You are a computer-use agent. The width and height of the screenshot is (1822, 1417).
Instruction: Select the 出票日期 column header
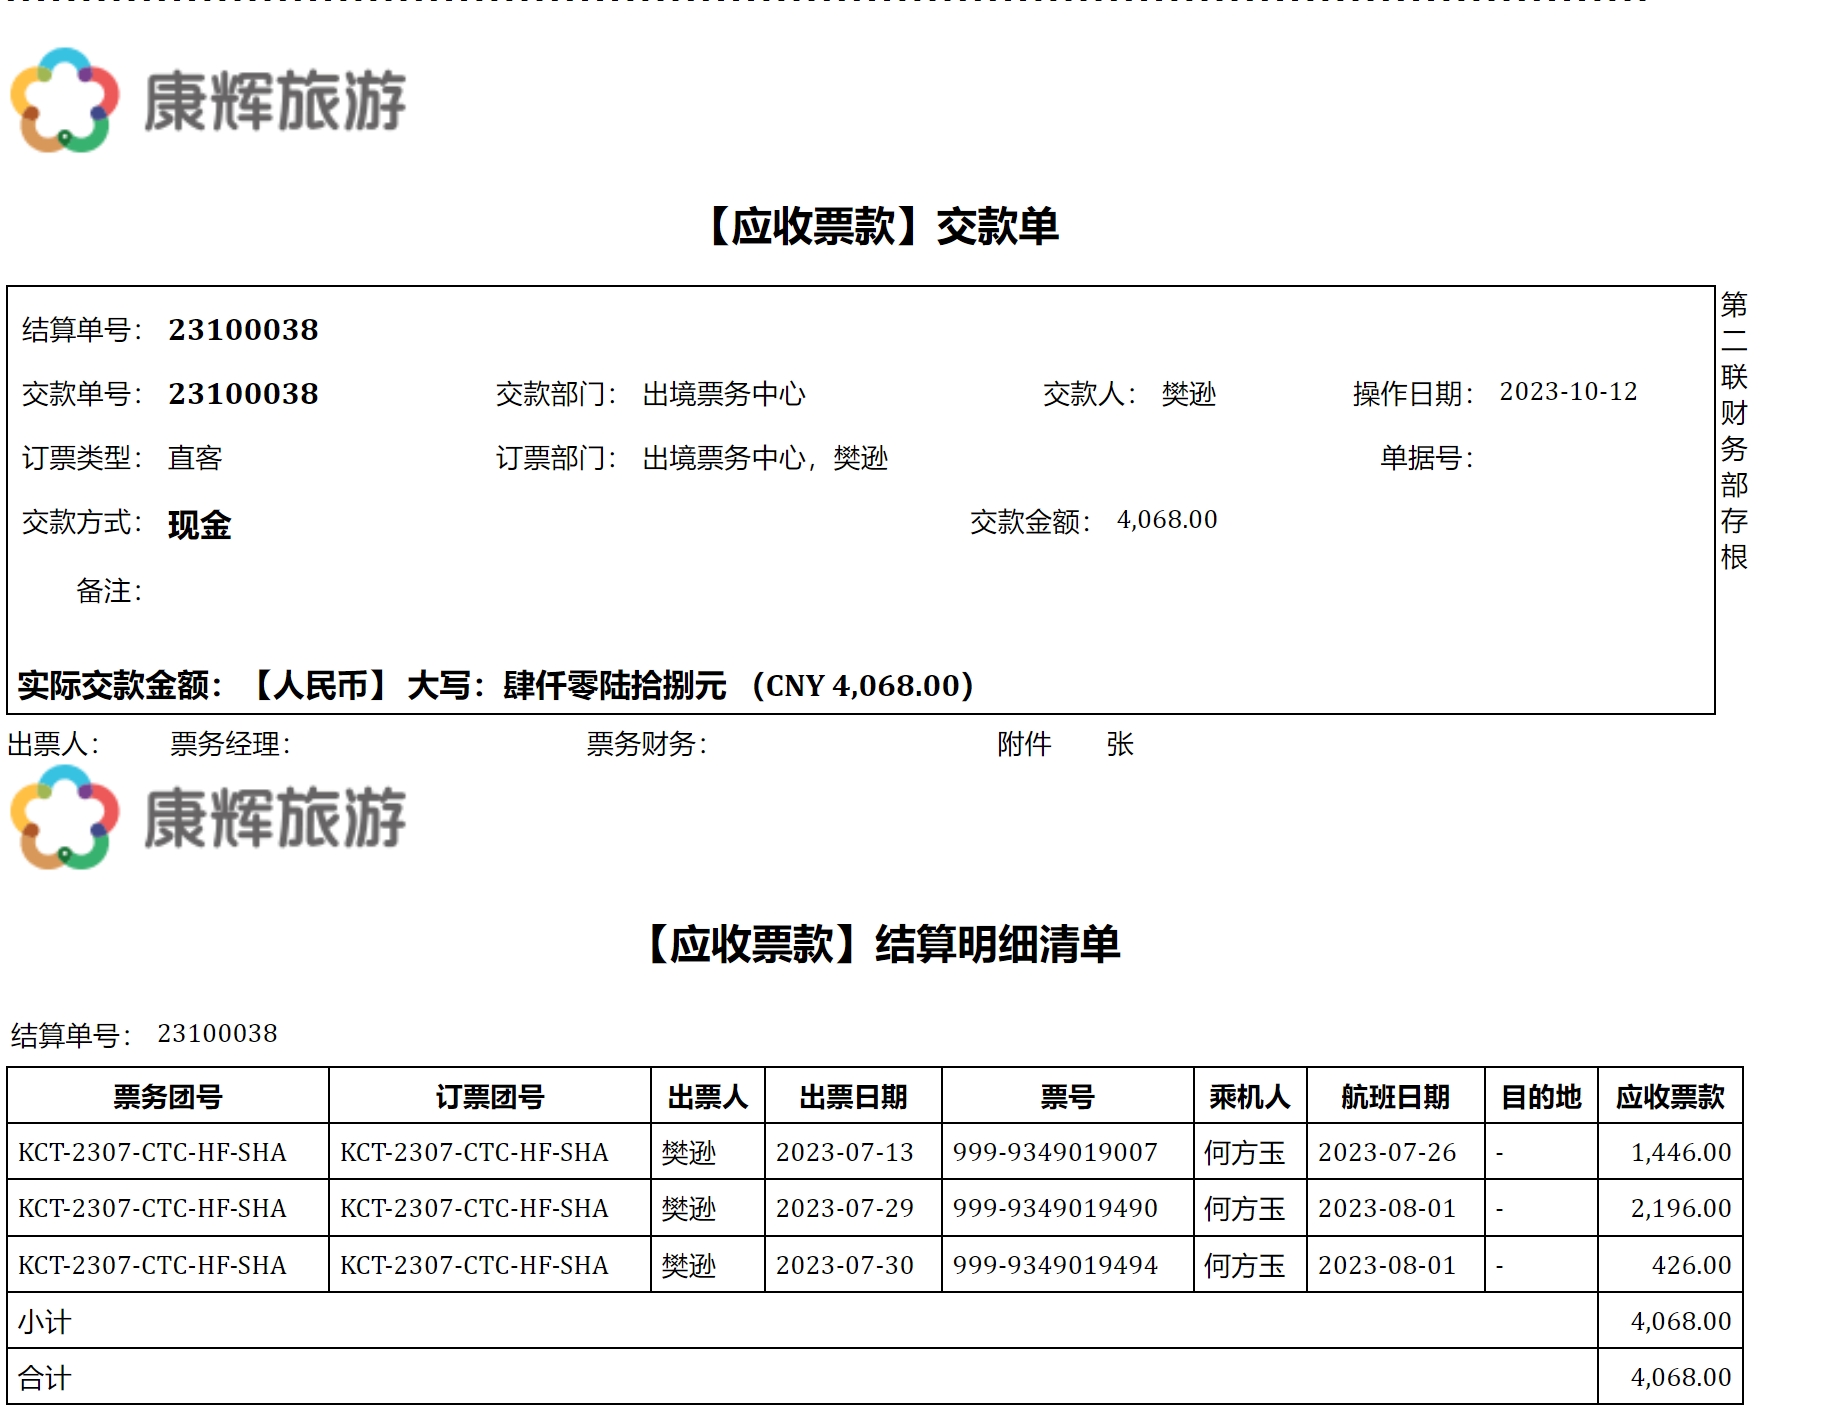pyautogui.click(x=852, y=1097)
